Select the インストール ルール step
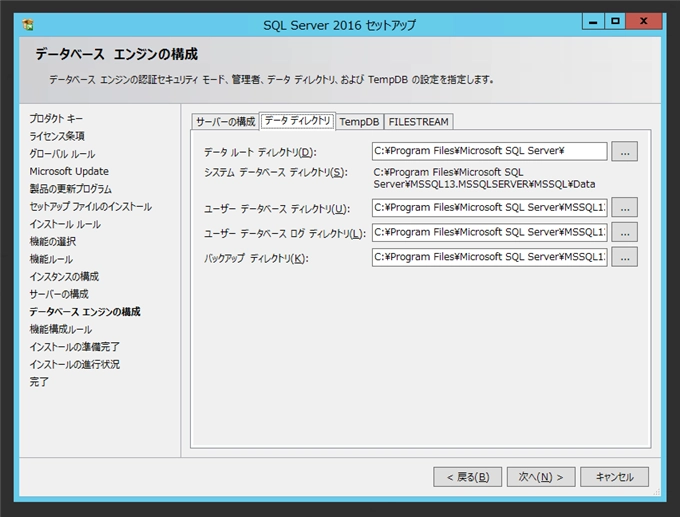The height and width of the screenshot is (517, 680). (x=65, y=224)
